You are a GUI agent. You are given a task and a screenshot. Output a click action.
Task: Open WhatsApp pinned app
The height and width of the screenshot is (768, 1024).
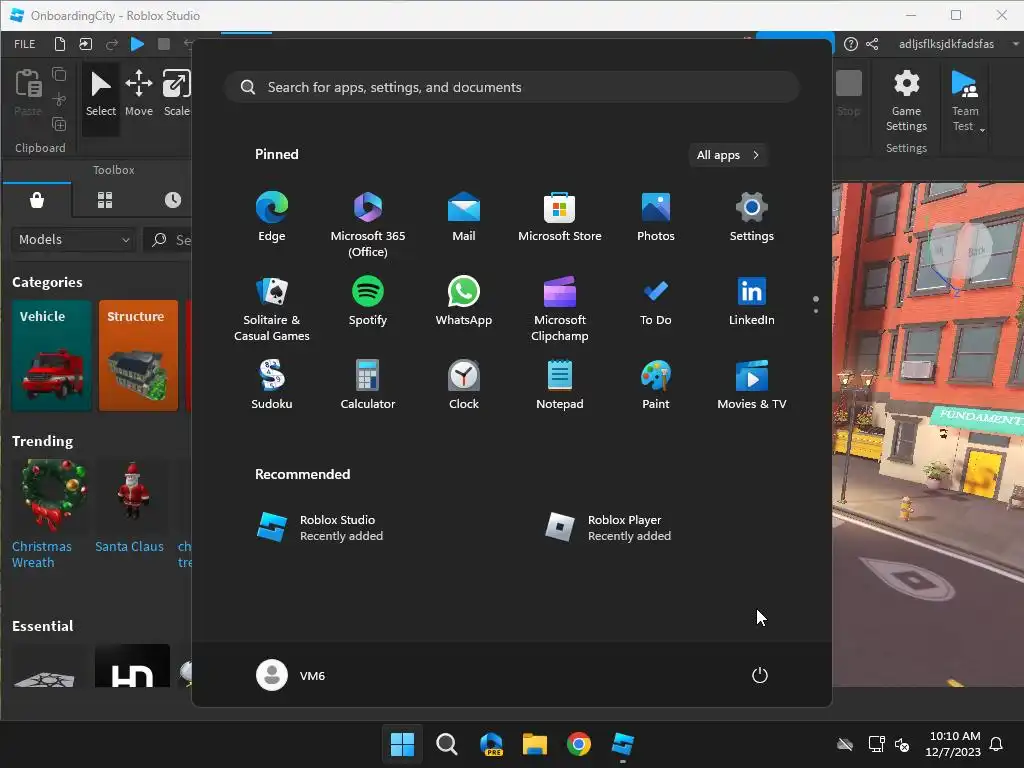[464, 301]
